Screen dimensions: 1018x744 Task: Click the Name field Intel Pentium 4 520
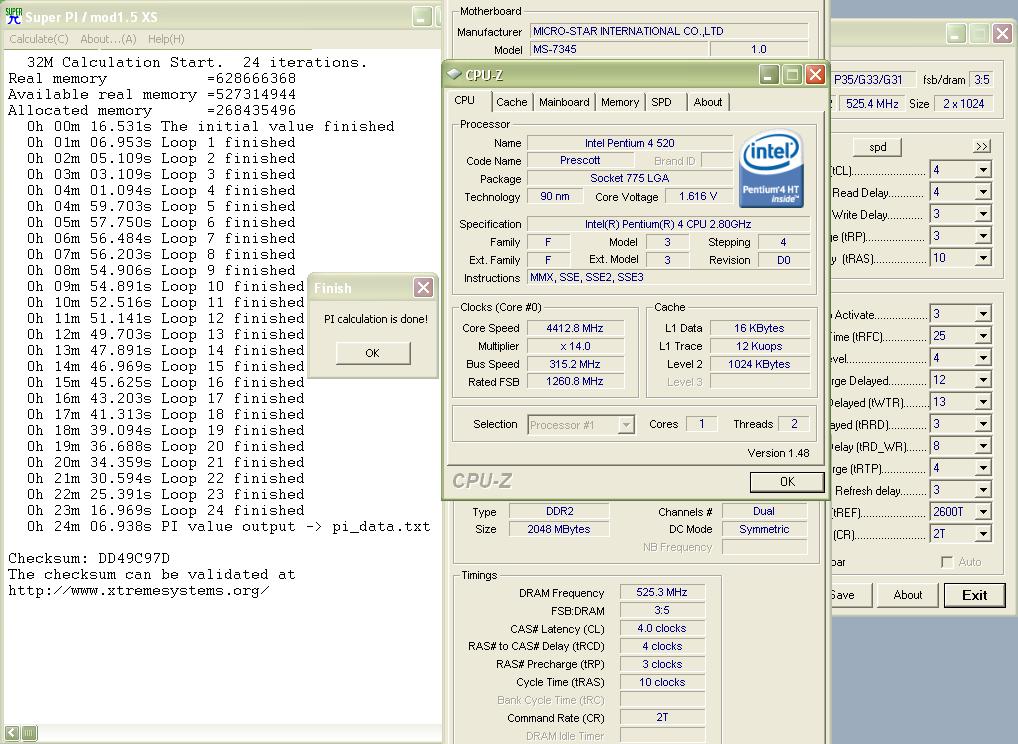(x=629, y=143)
